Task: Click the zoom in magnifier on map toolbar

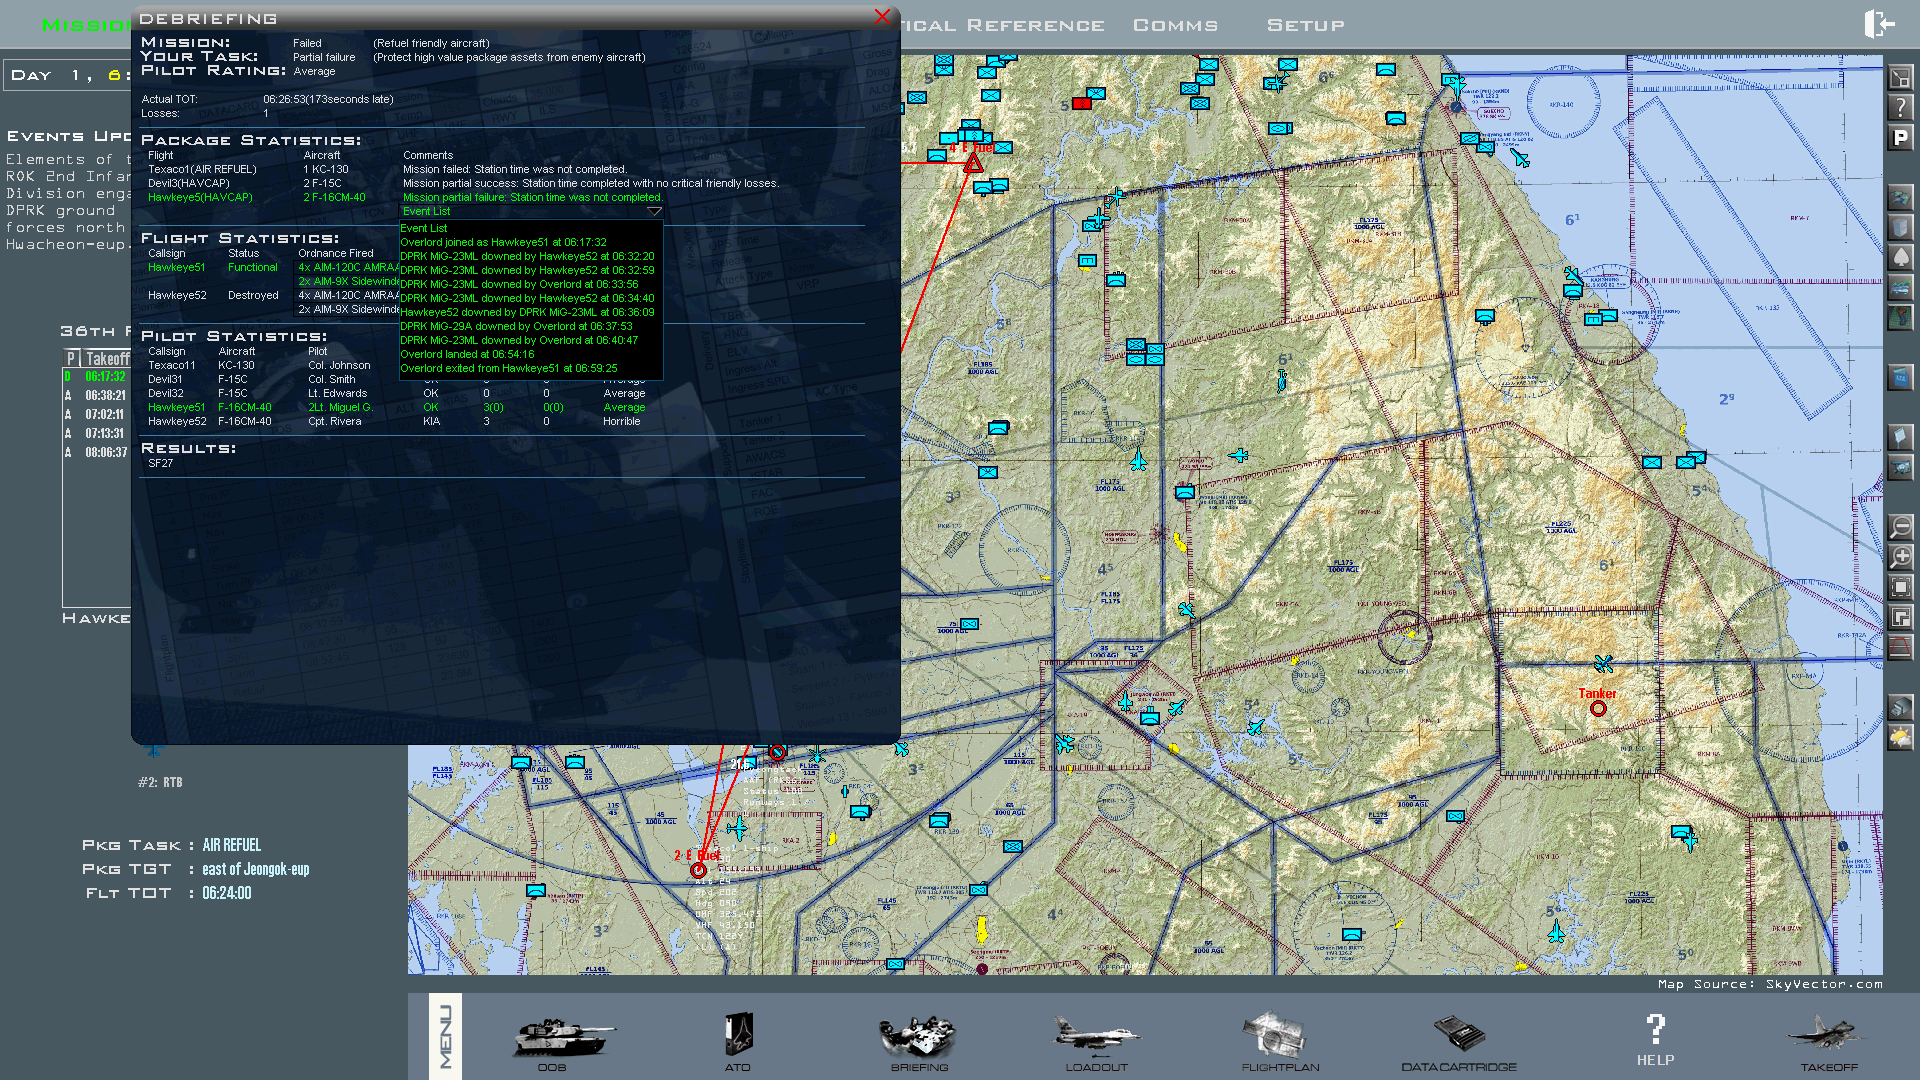Action: coord(1900,557)
